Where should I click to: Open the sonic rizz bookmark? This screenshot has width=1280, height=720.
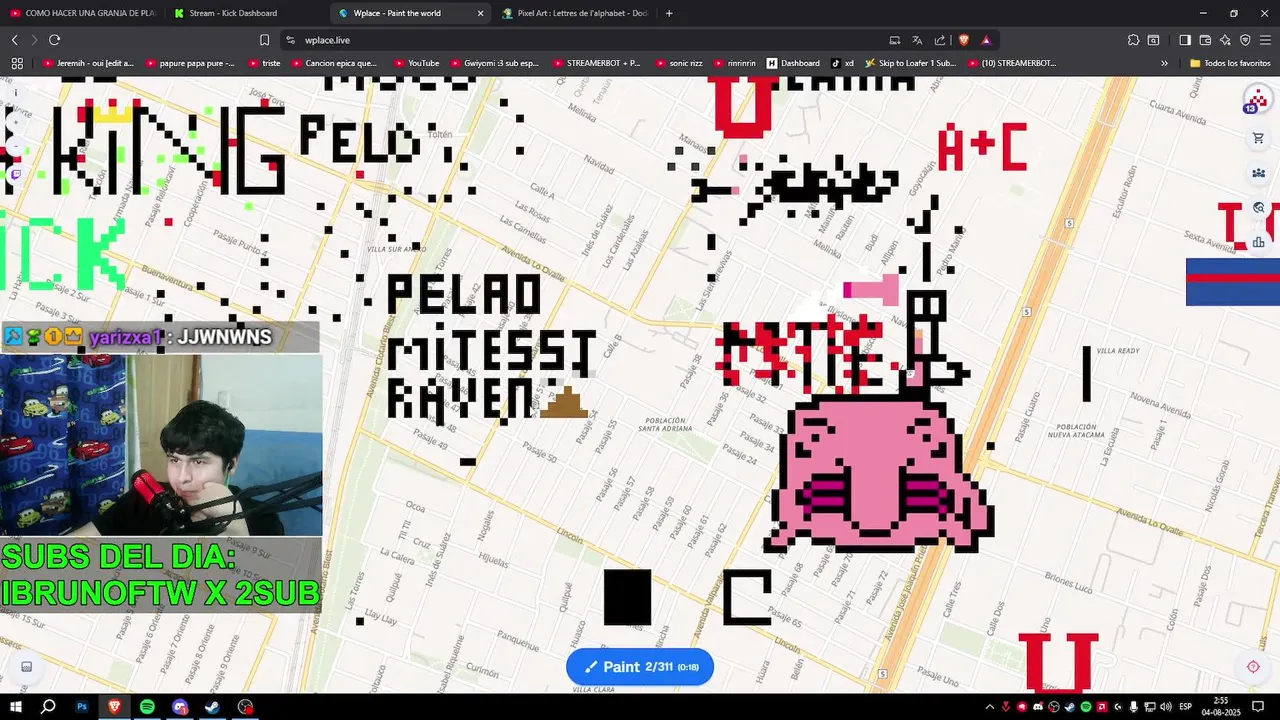(x=679, y=63)
